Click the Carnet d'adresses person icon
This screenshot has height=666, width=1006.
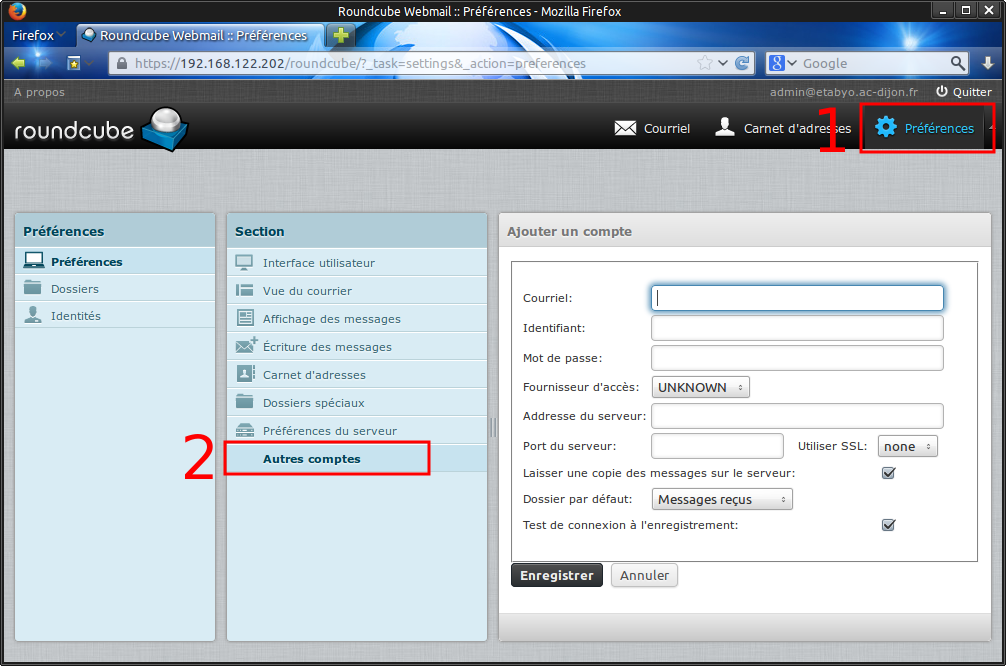(725, 127)
